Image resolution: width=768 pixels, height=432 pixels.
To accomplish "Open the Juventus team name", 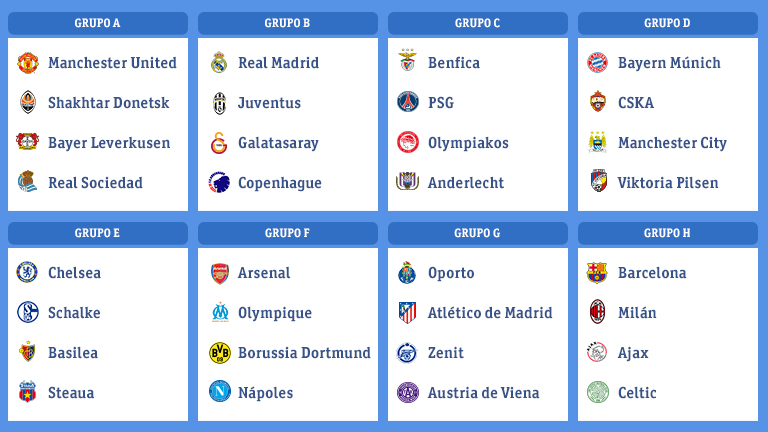I will click(x=269, y=103).
